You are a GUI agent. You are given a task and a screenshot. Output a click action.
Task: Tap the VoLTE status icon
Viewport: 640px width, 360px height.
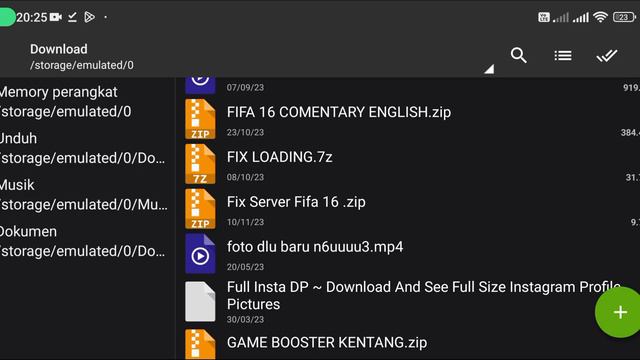544,17
